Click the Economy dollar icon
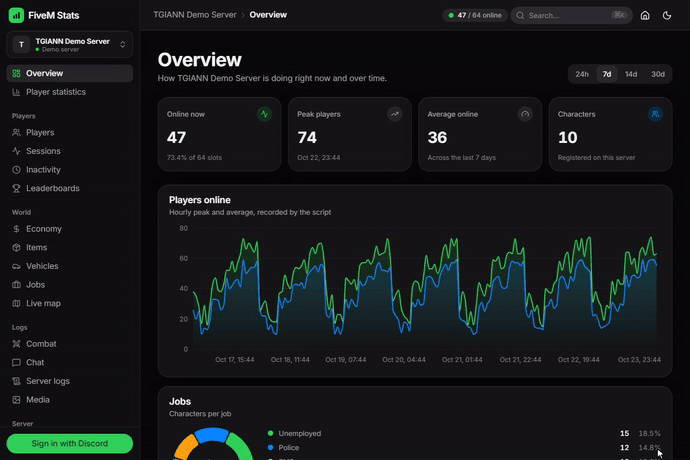 click(16, 229)
